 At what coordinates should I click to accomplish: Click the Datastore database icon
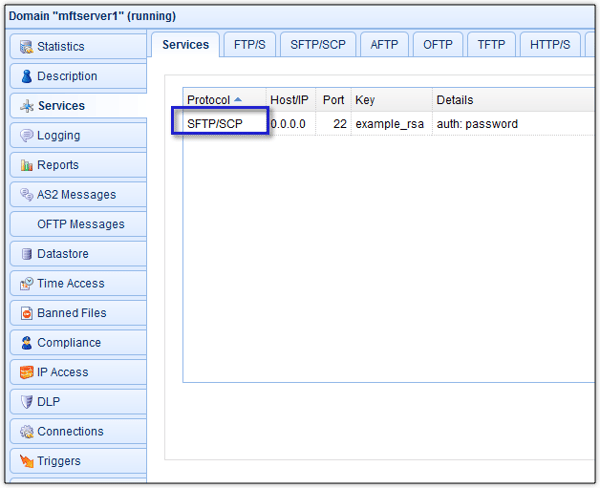[x=26, y=254]
